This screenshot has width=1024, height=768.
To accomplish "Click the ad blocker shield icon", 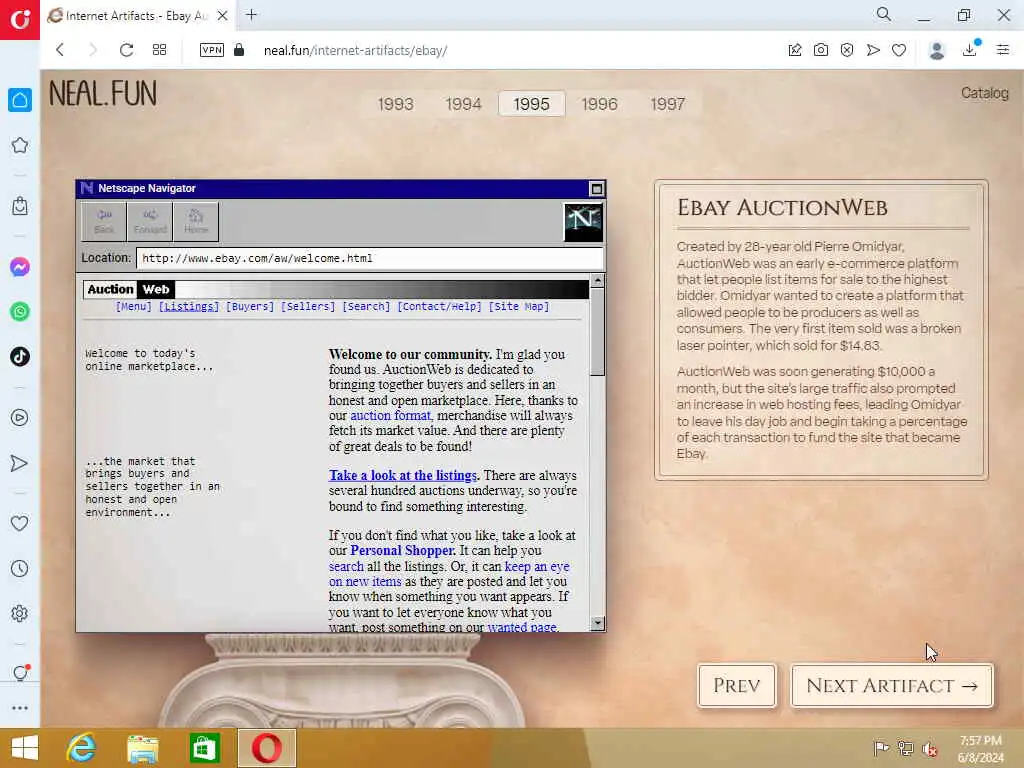I will click(847, 50).
